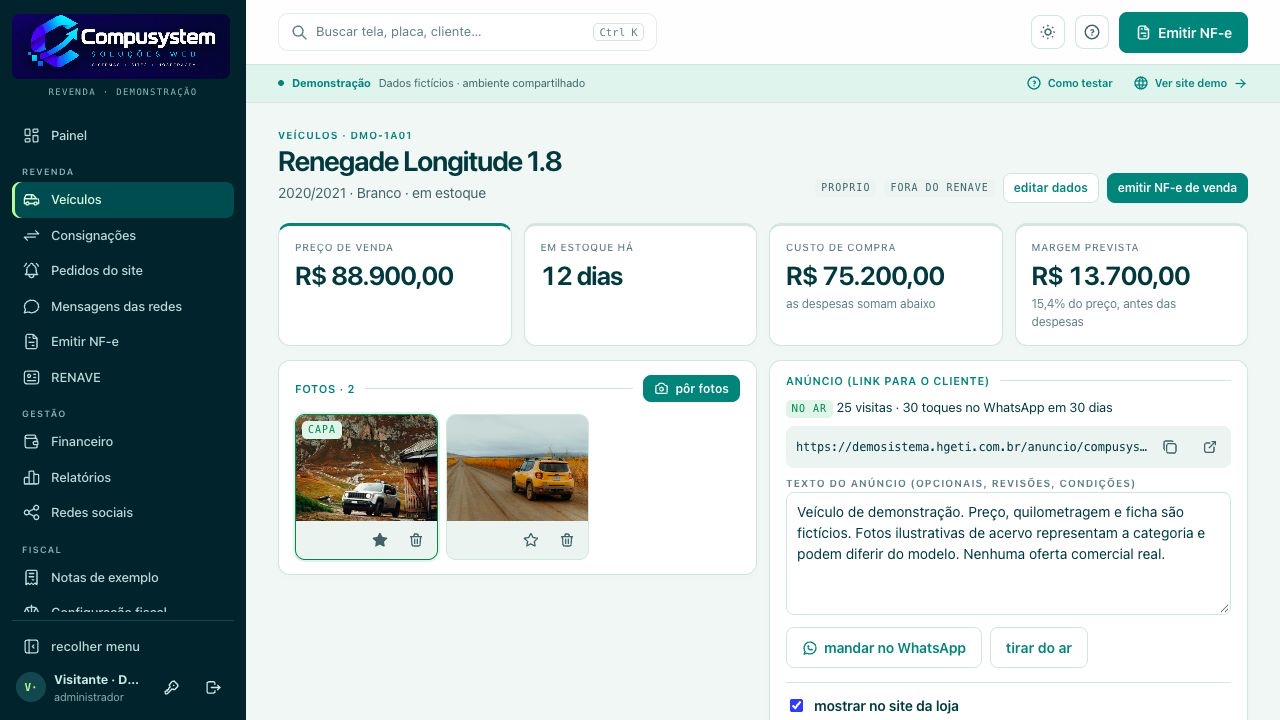Open Notas de exemplo
1280x720 pixels.
point(123,577)
